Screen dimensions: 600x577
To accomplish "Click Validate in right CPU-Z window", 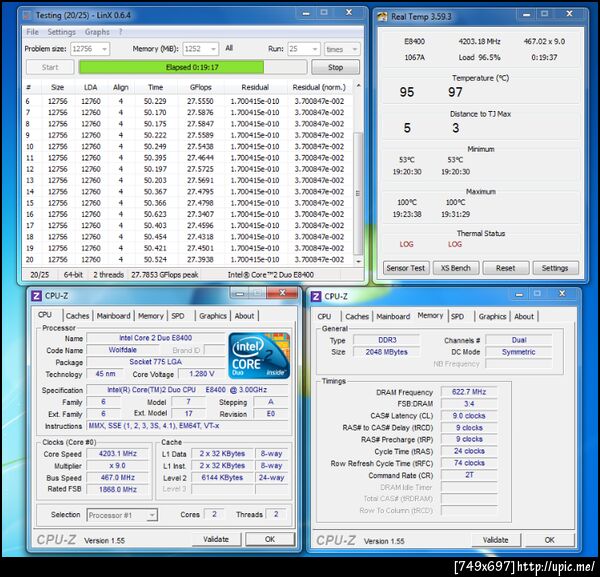I will (496, 540).
